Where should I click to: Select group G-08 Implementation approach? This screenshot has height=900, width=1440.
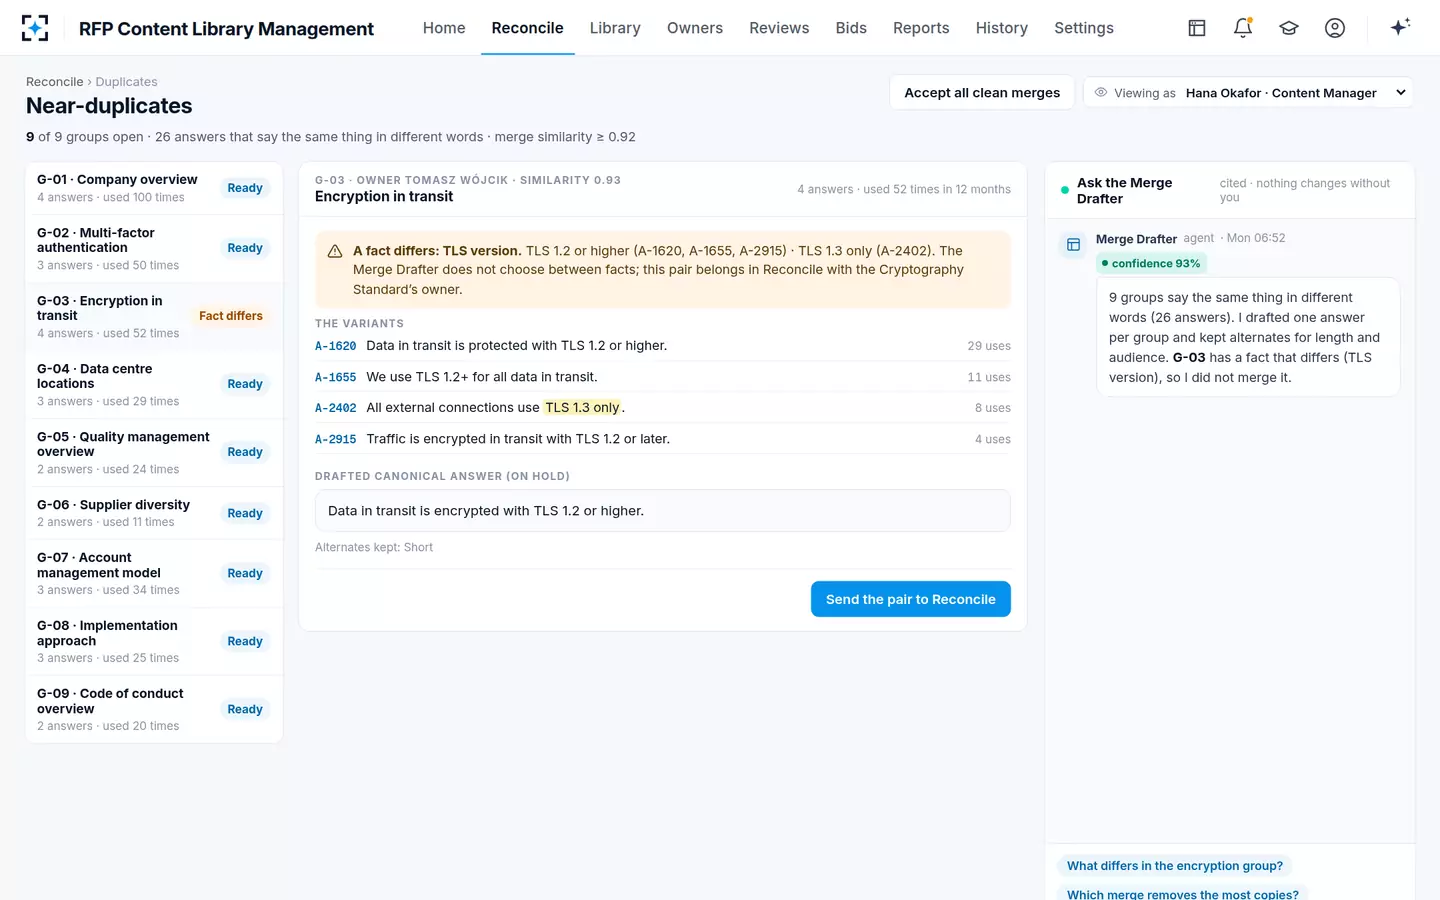click(x=154, y=641)
